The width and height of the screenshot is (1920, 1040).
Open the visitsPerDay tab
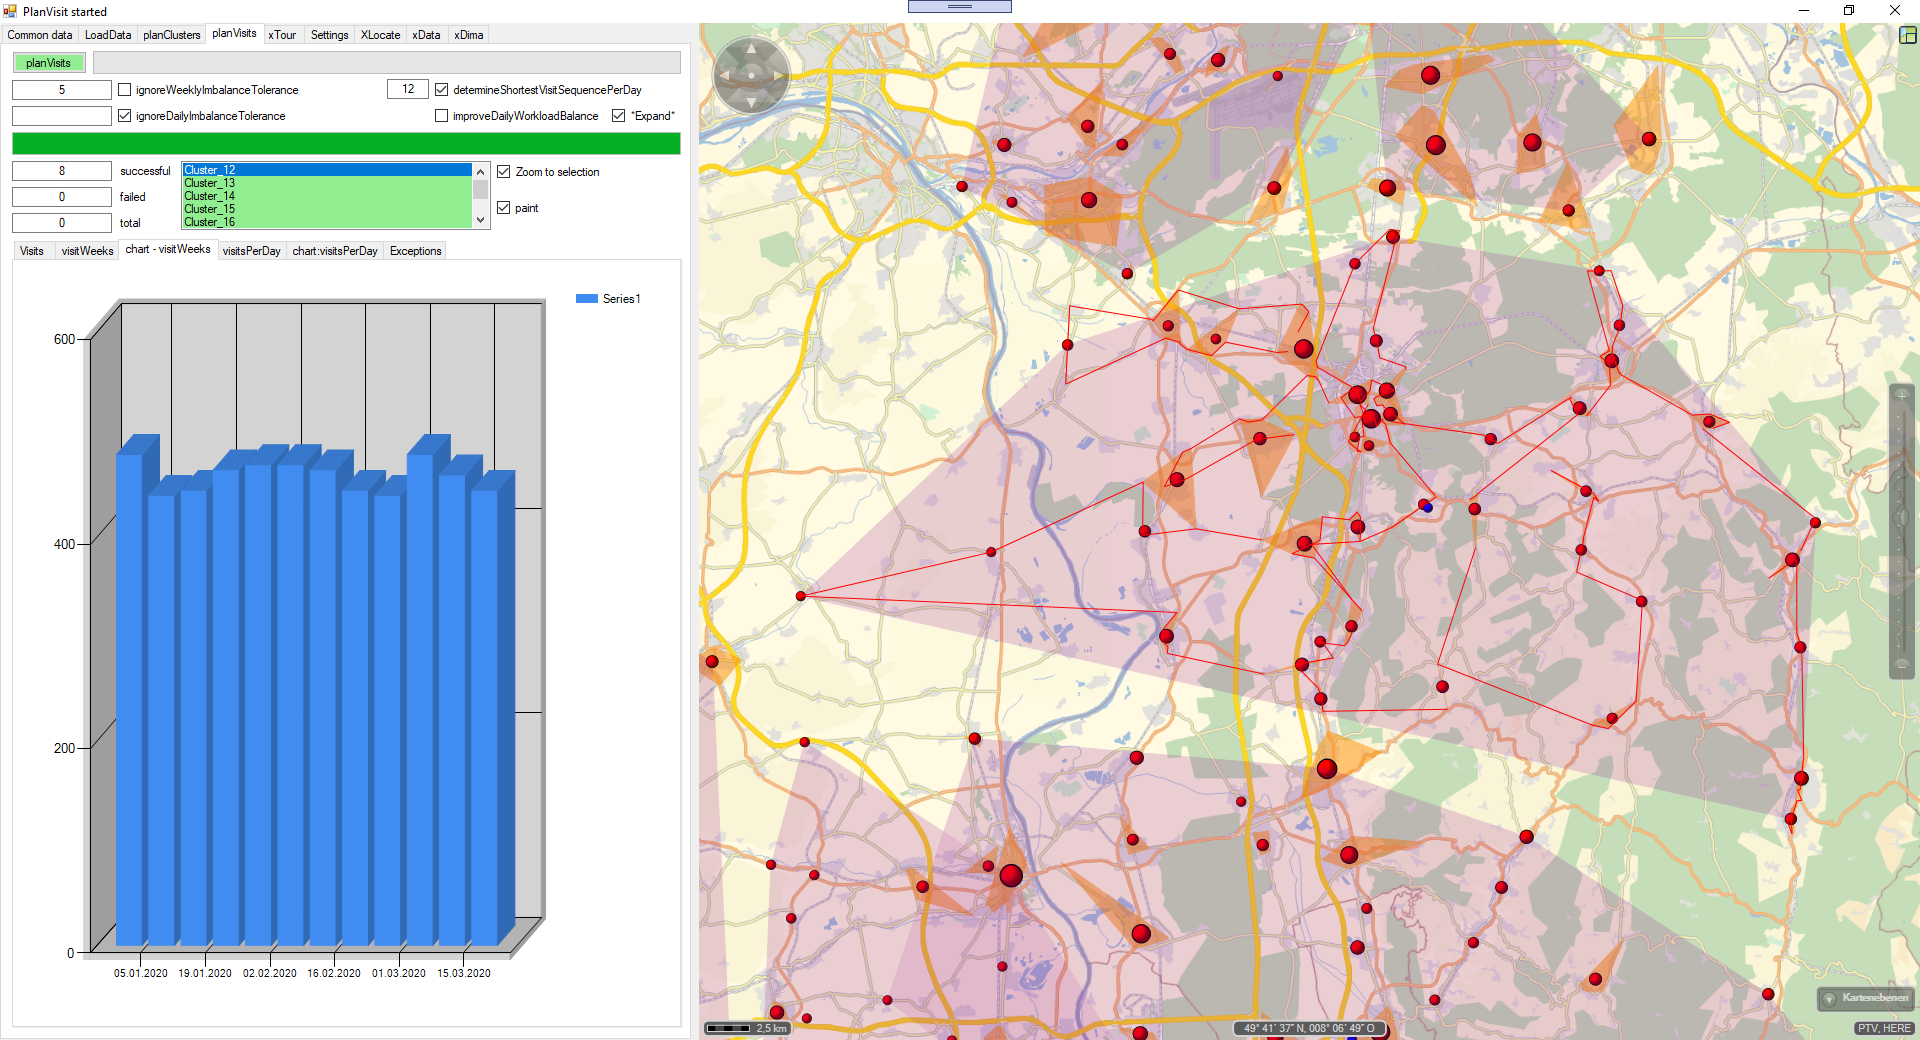[x=251, y=251]
